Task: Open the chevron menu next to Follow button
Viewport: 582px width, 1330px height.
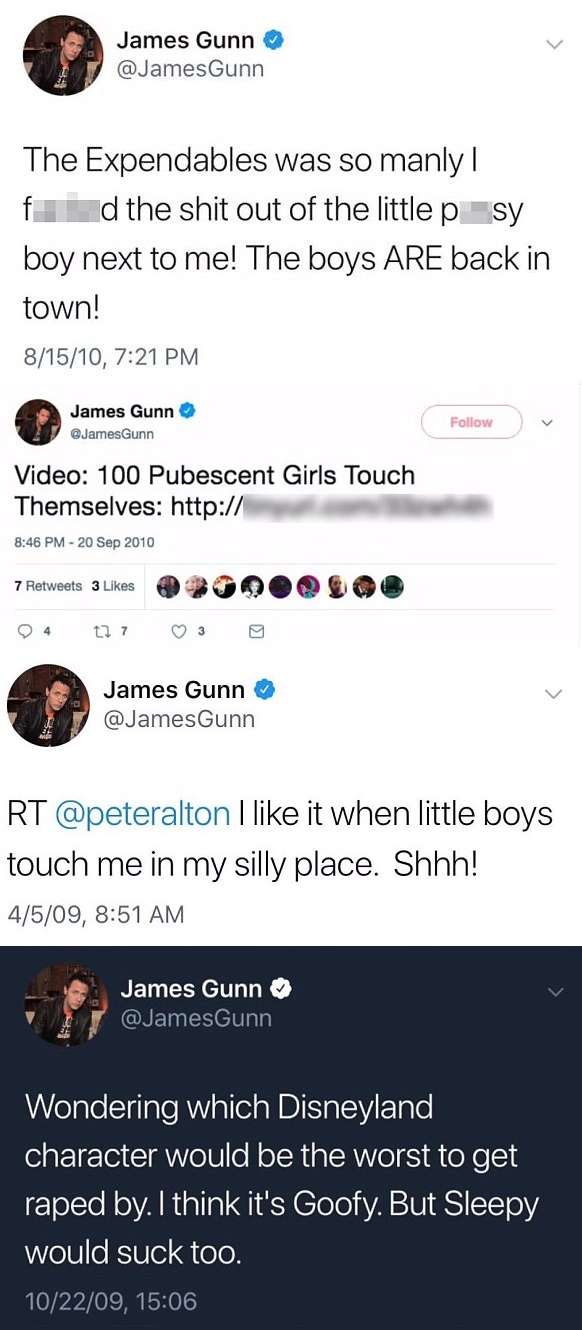Action: (x=547, y=422)
